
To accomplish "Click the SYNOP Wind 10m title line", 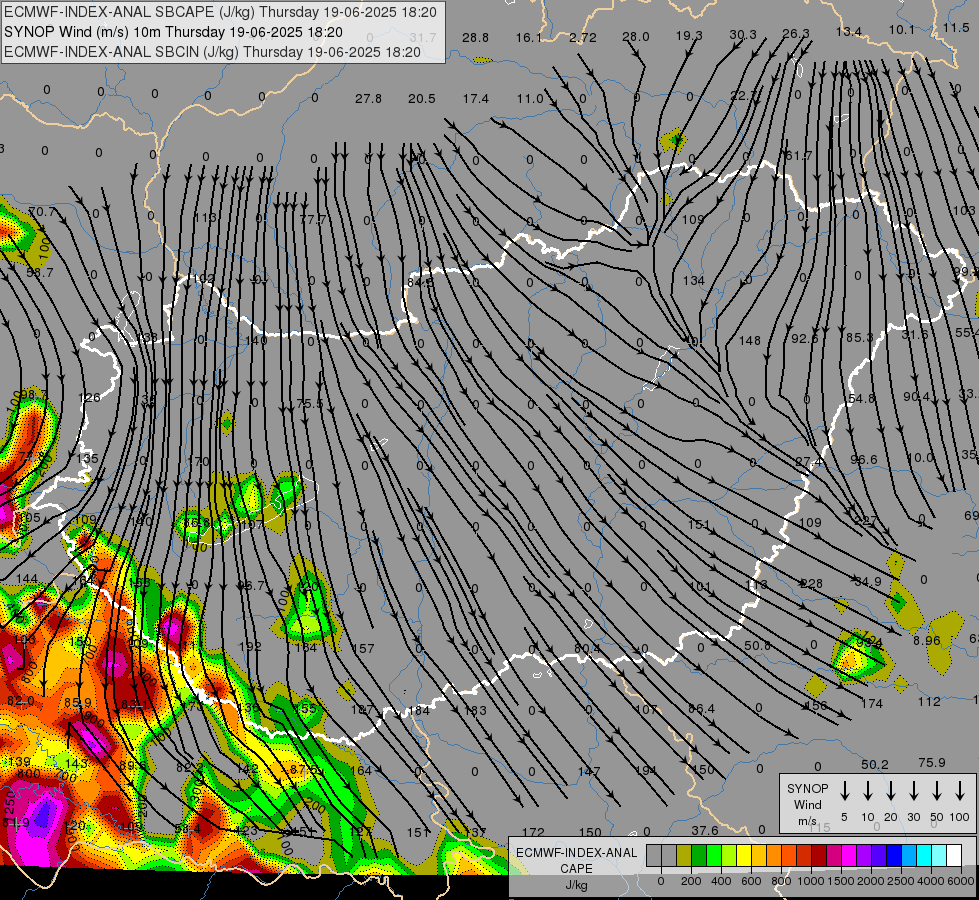I will click(173, 32).
